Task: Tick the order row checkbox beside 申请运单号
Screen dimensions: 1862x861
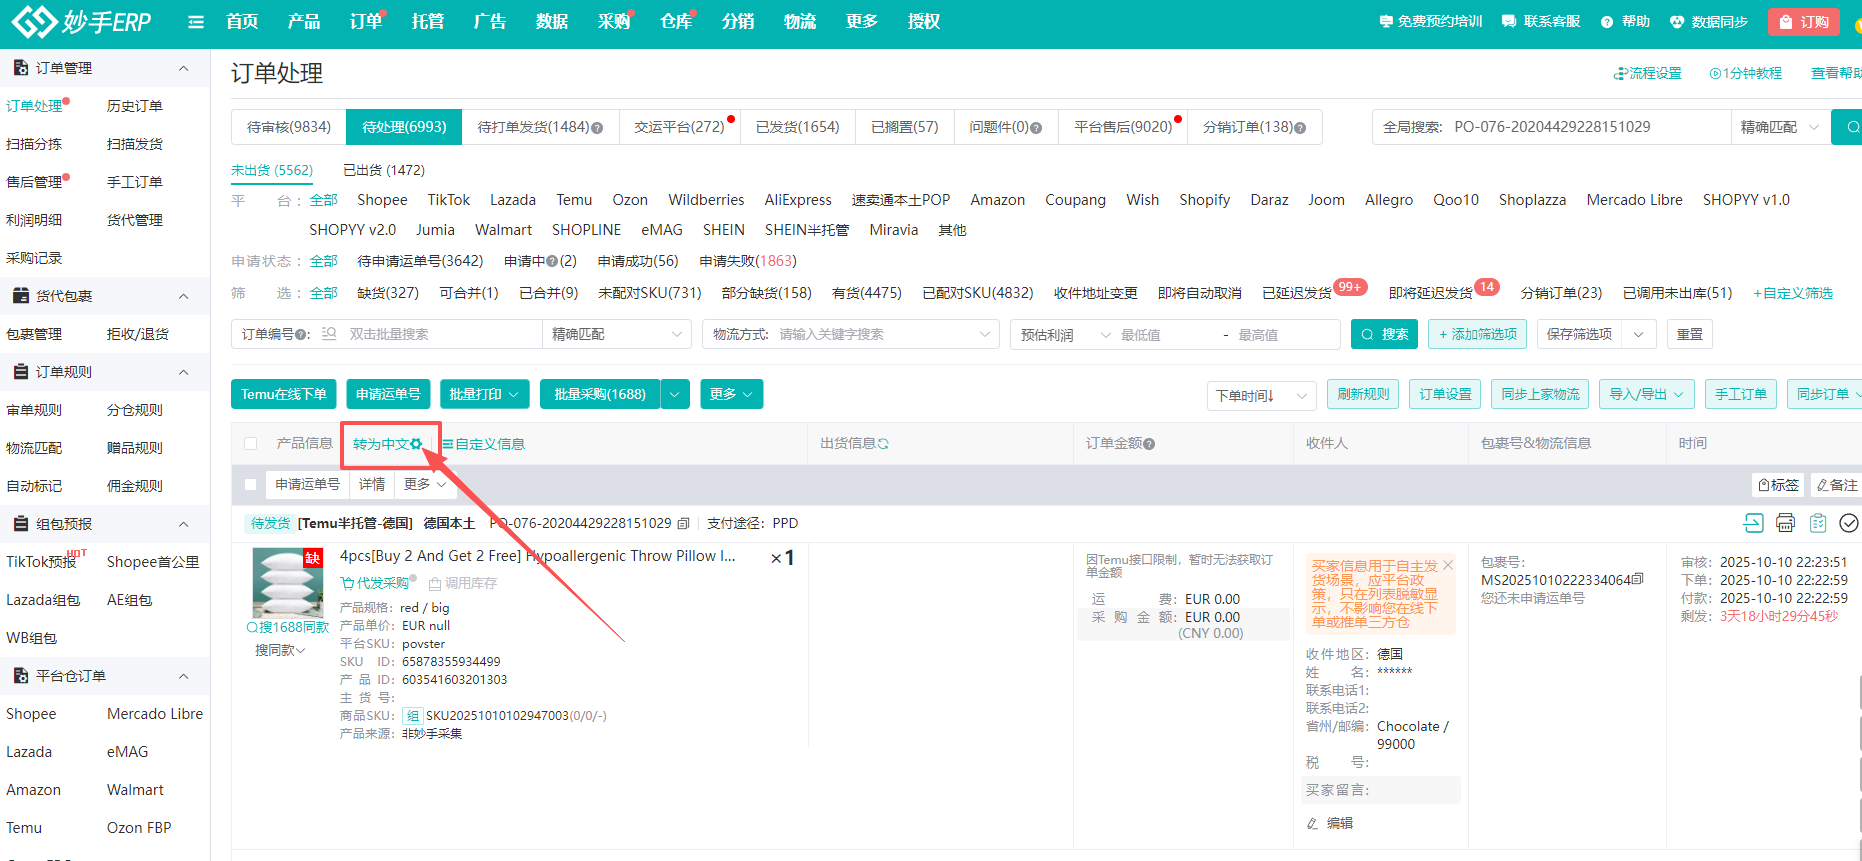Action: click(251, 484)
